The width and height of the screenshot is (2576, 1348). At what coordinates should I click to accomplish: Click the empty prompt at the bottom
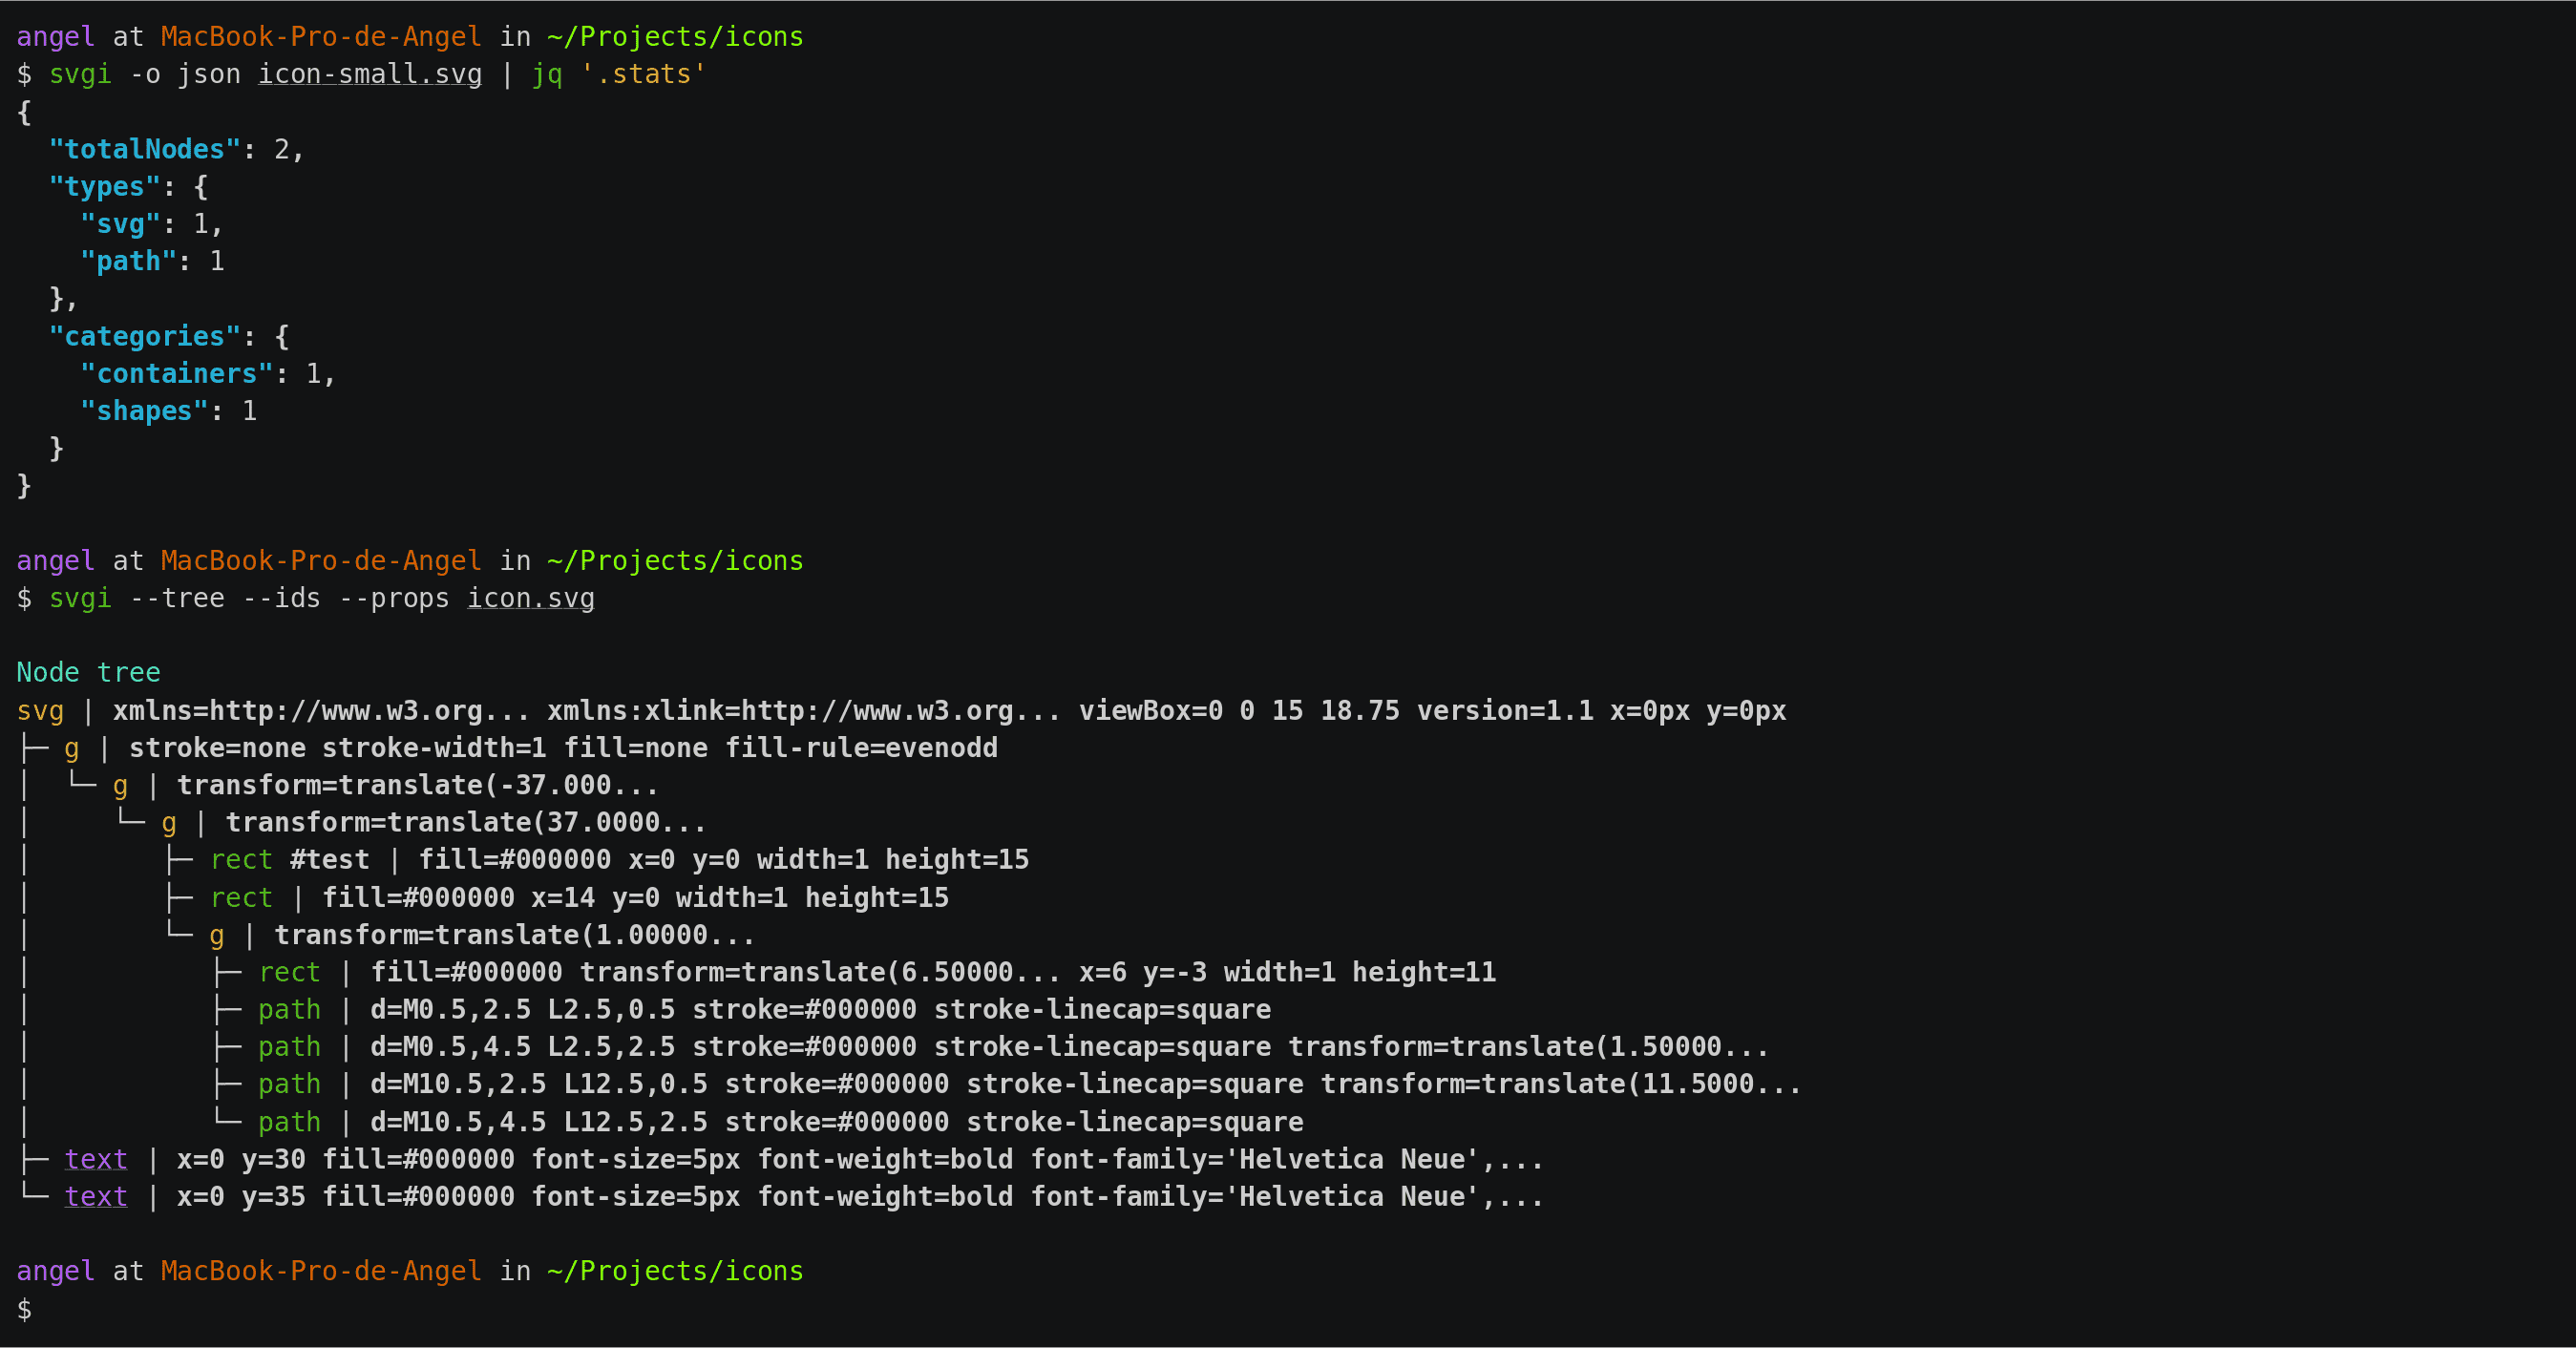click(24, 1309)
